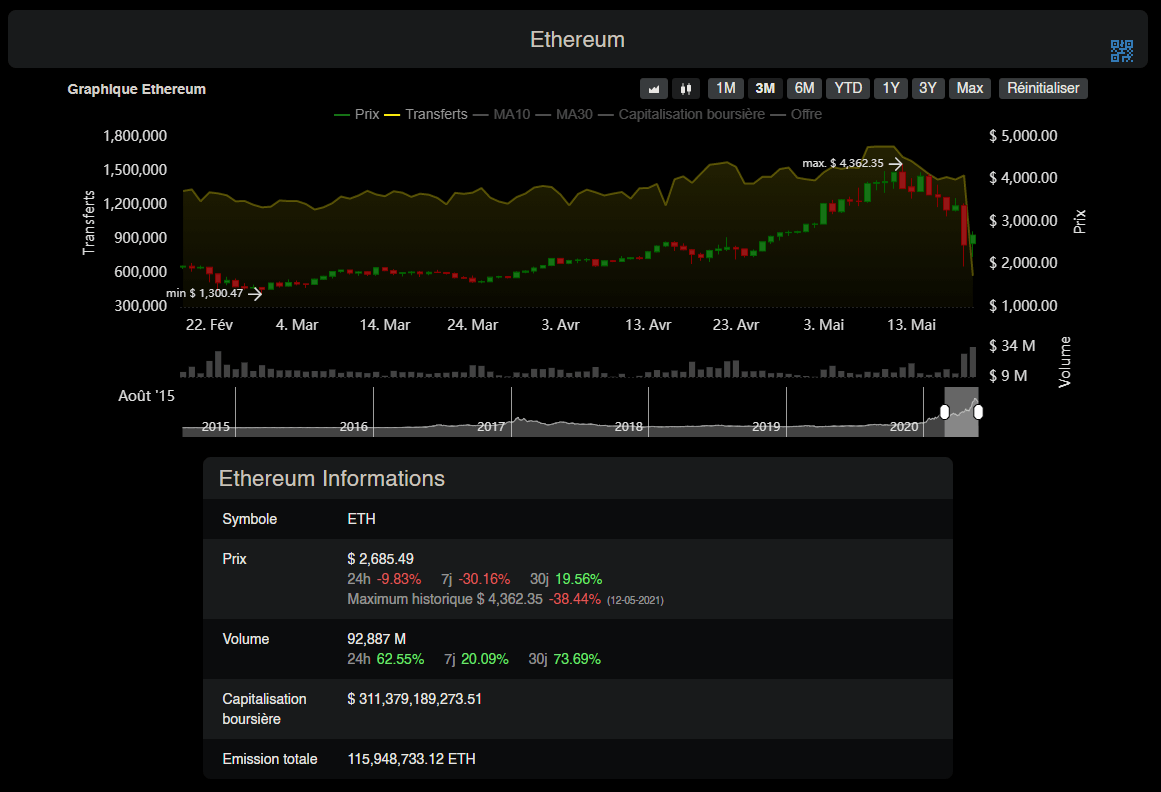
Task: Click the left handle of range navigator
Action: click(x=944, y=412)
